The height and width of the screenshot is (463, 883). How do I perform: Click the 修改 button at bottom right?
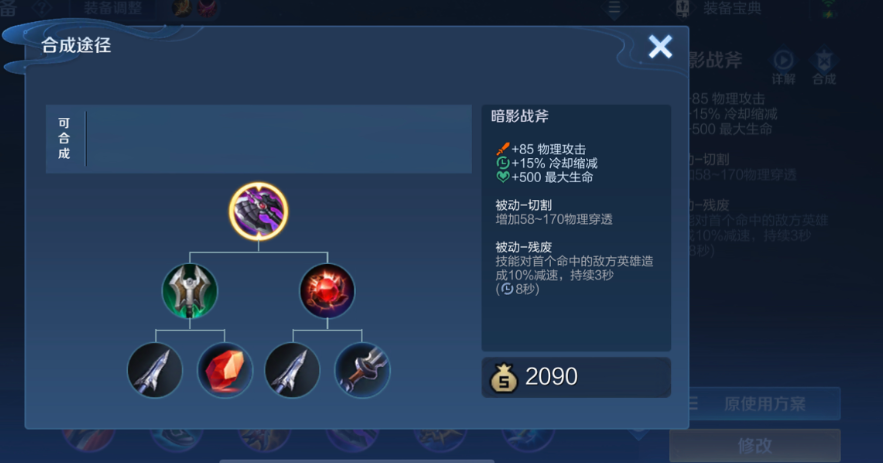tap(755, 446)
